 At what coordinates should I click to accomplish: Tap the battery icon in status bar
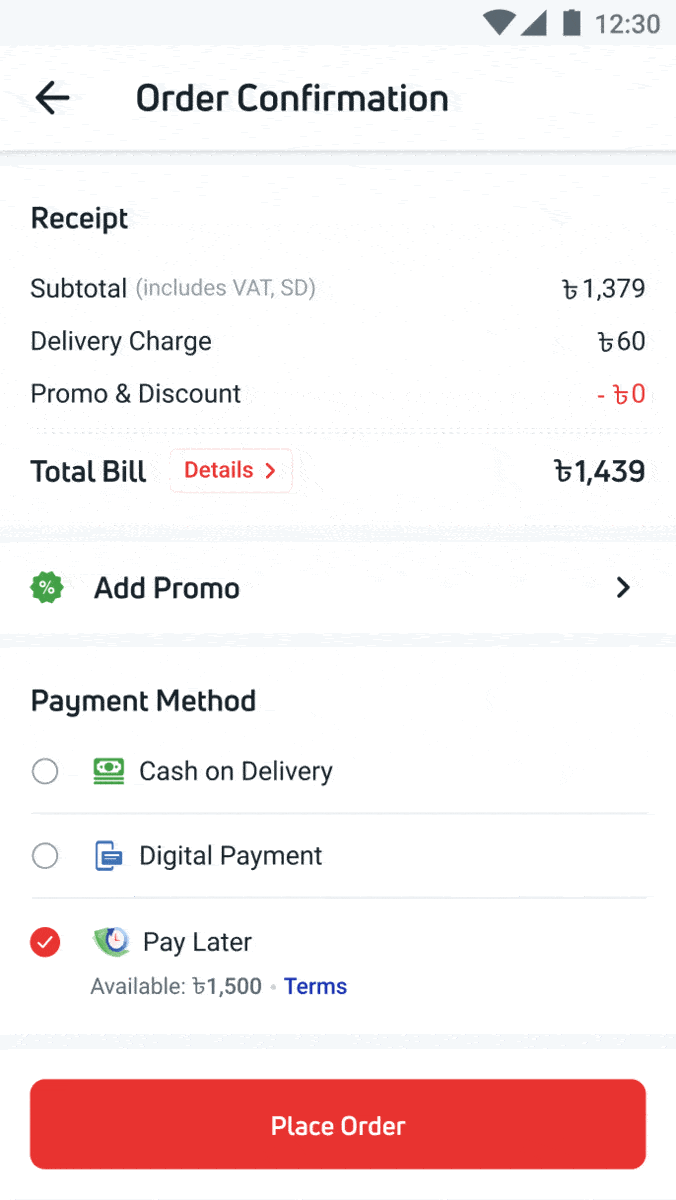coord(572,23)
